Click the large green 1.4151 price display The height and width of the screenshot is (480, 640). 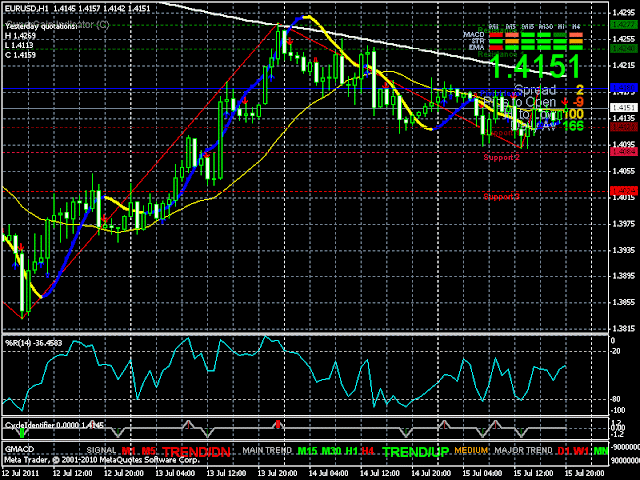[534, 67]
